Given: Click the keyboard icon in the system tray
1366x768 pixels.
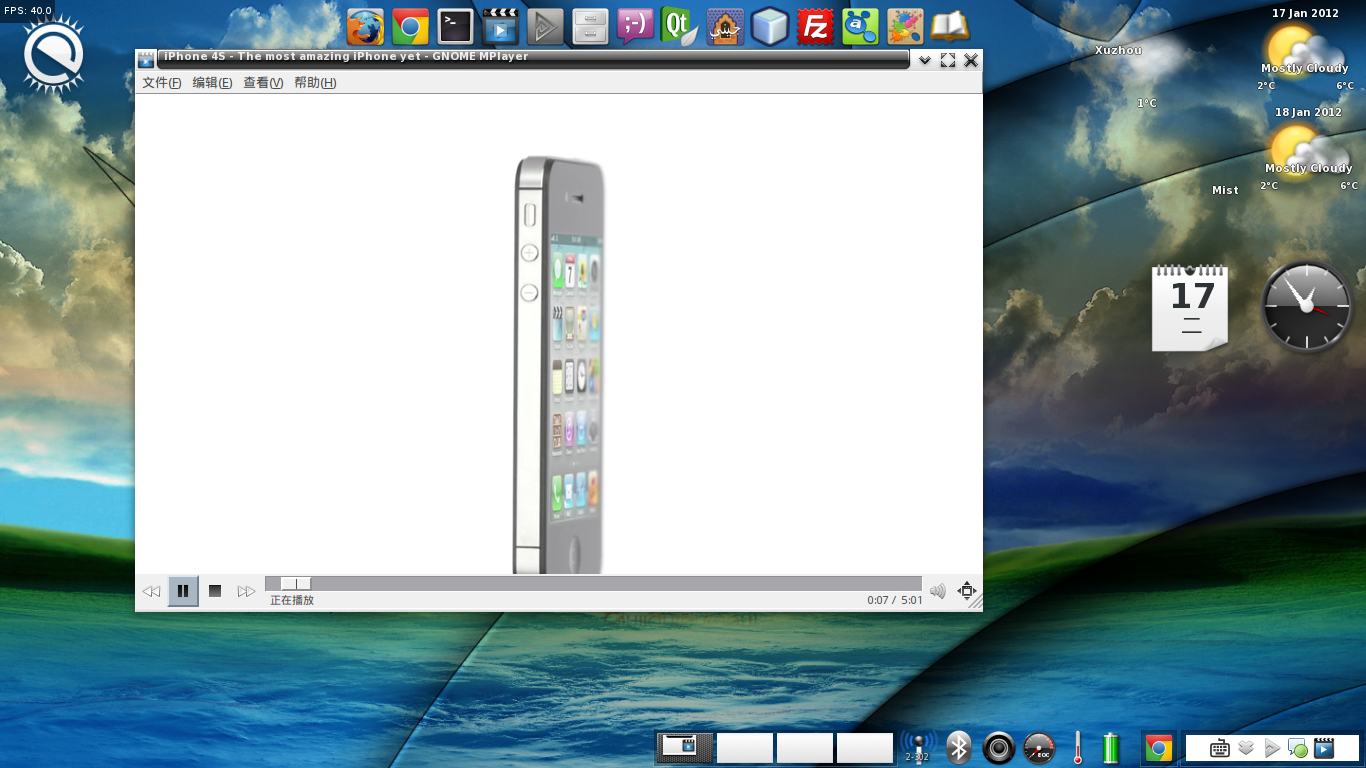Looking at the screenshot, I should [x=1219, y=748].
